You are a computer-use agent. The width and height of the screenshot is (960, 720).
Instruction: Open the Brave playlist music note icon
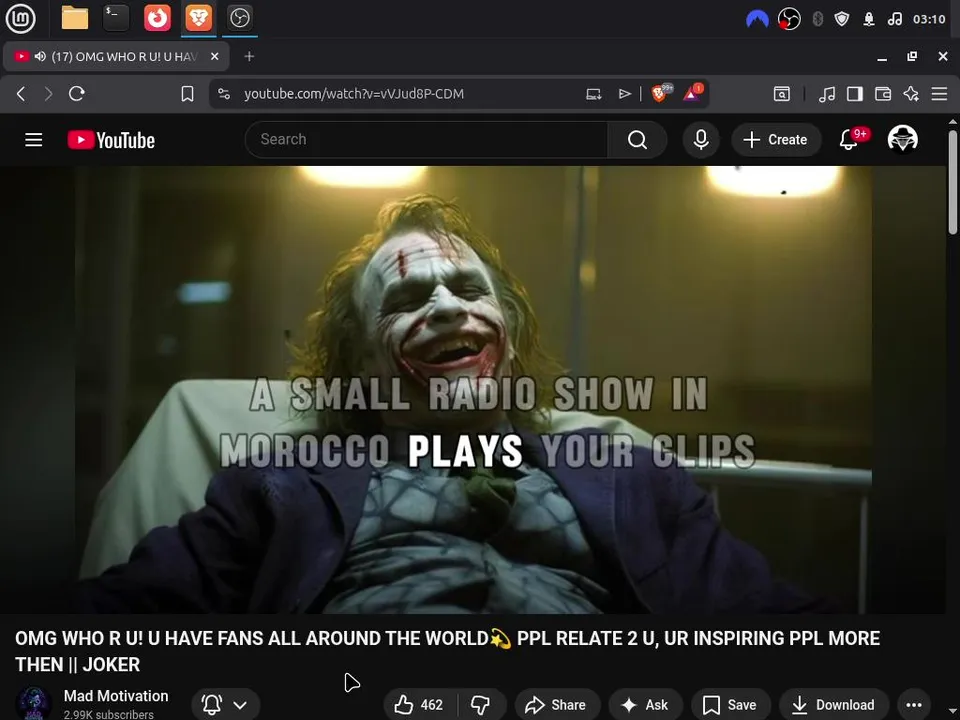click(827, 94)
